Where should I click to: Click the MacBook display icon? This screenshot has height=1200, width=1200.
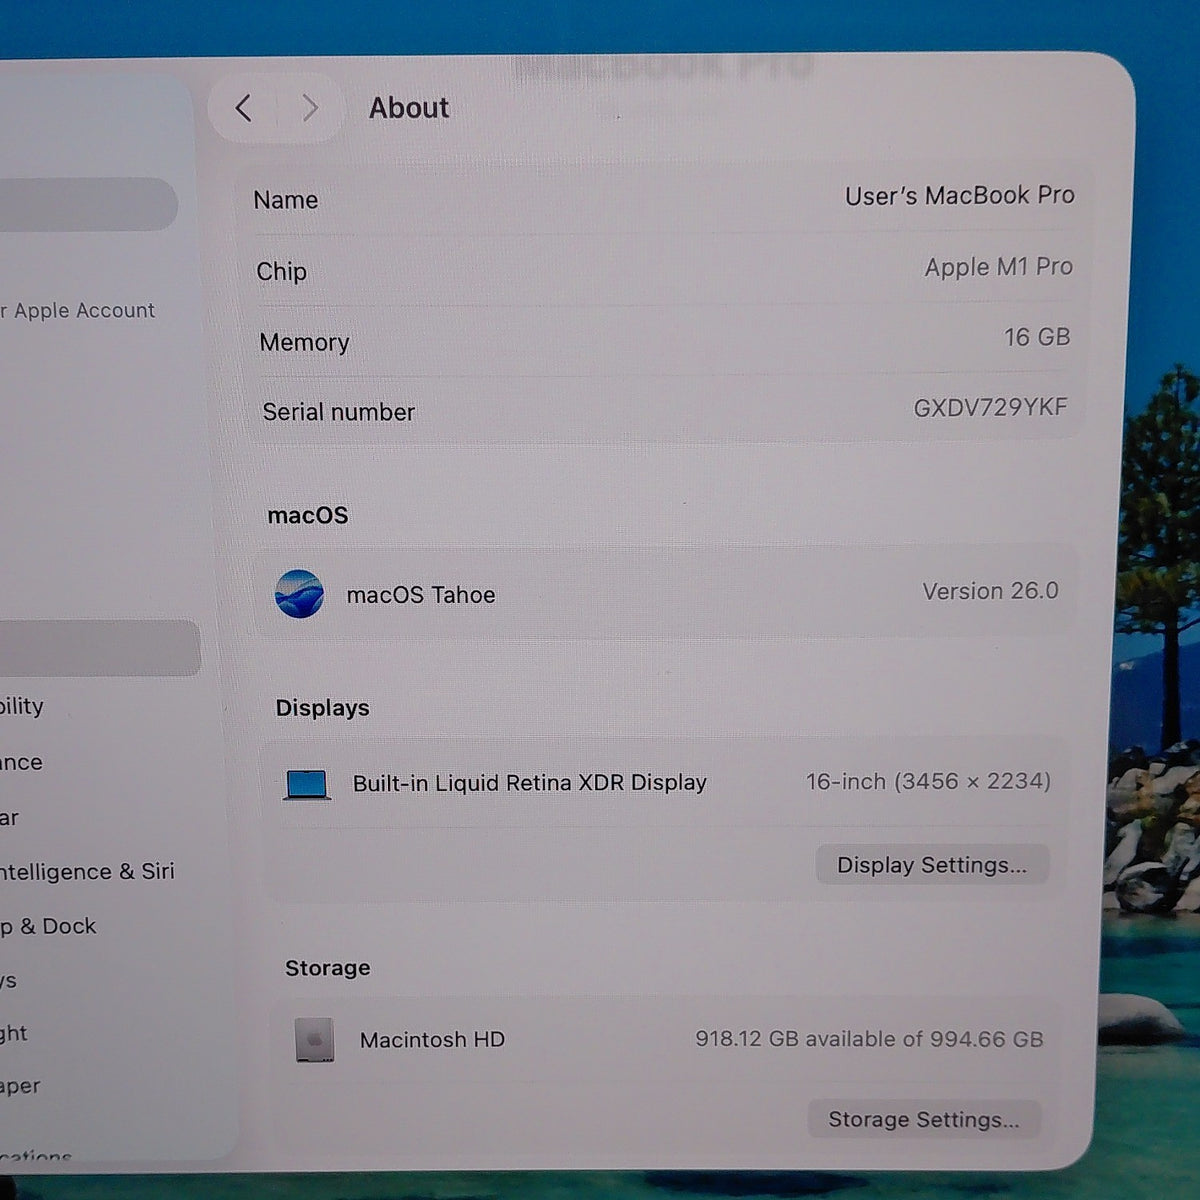[307, 785]
